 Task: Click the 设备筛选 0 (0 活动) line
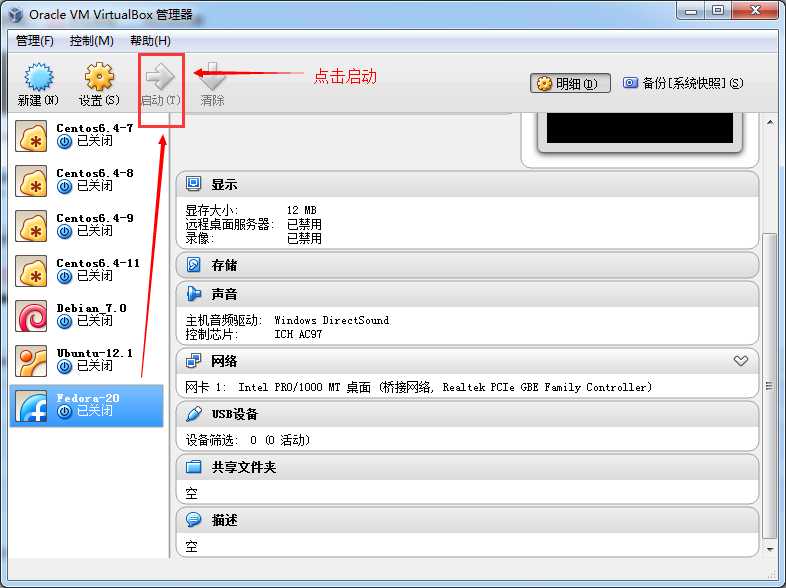click(248, 440)
